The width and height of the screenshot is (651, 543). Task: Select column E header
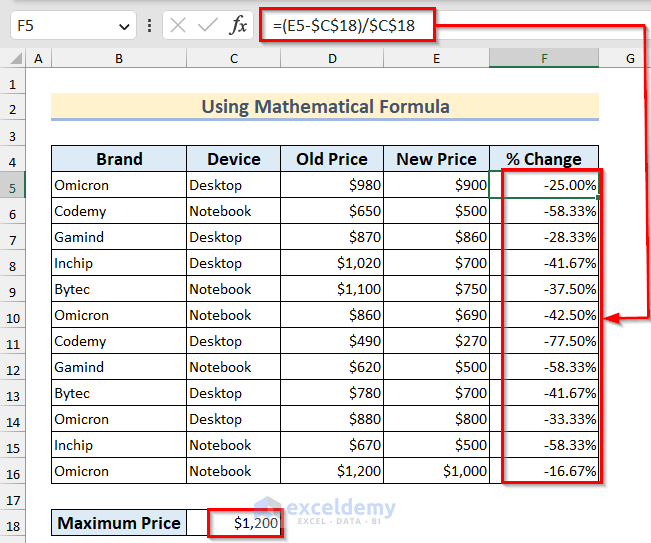coord(436,58)
